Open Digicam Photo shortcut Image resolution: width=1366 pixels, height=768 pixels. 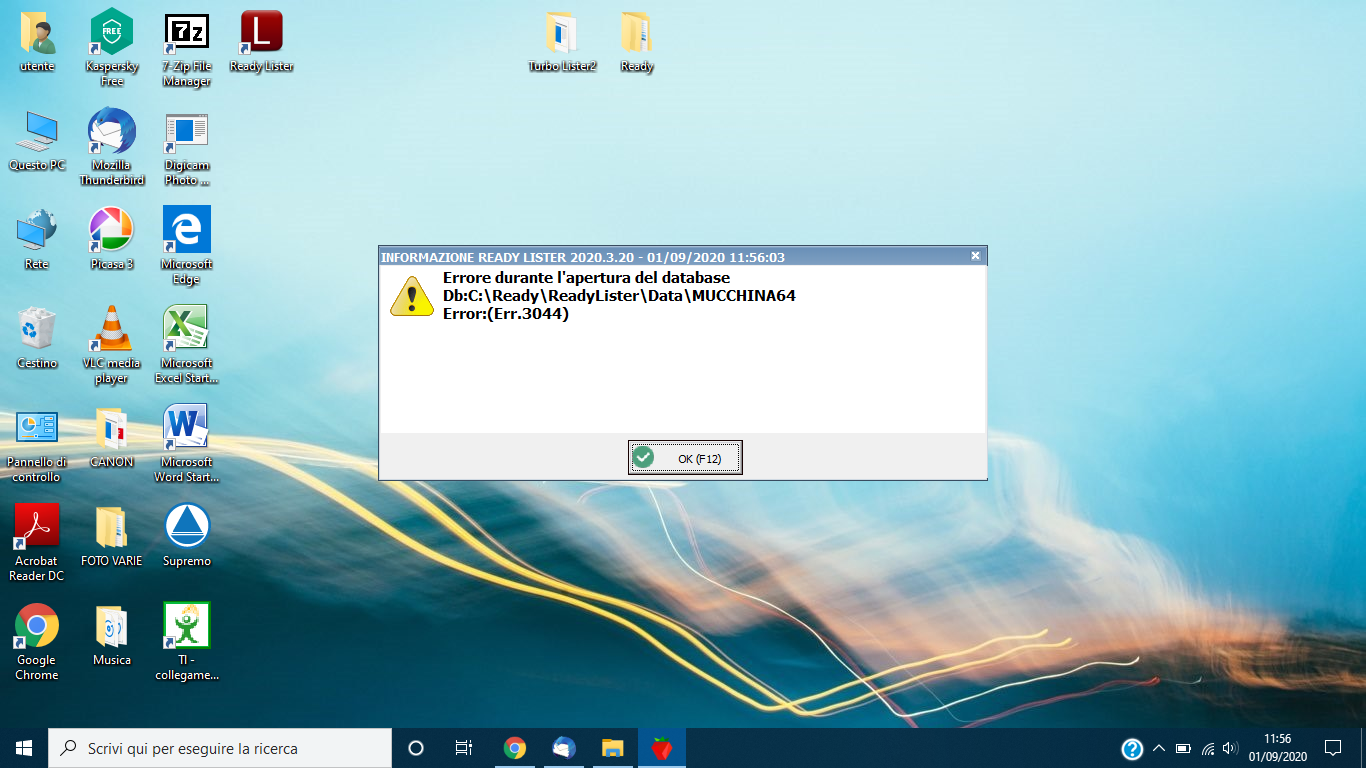coord(187,147)
